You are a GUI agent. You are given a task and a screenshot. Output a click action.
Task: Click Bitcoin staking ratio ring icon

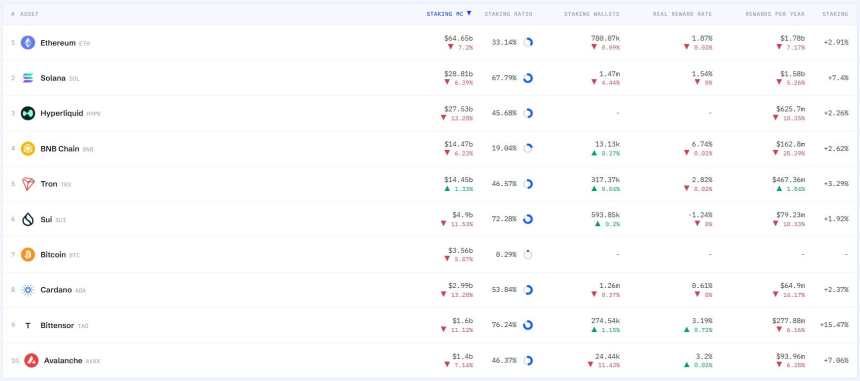[x=528, y=254]
